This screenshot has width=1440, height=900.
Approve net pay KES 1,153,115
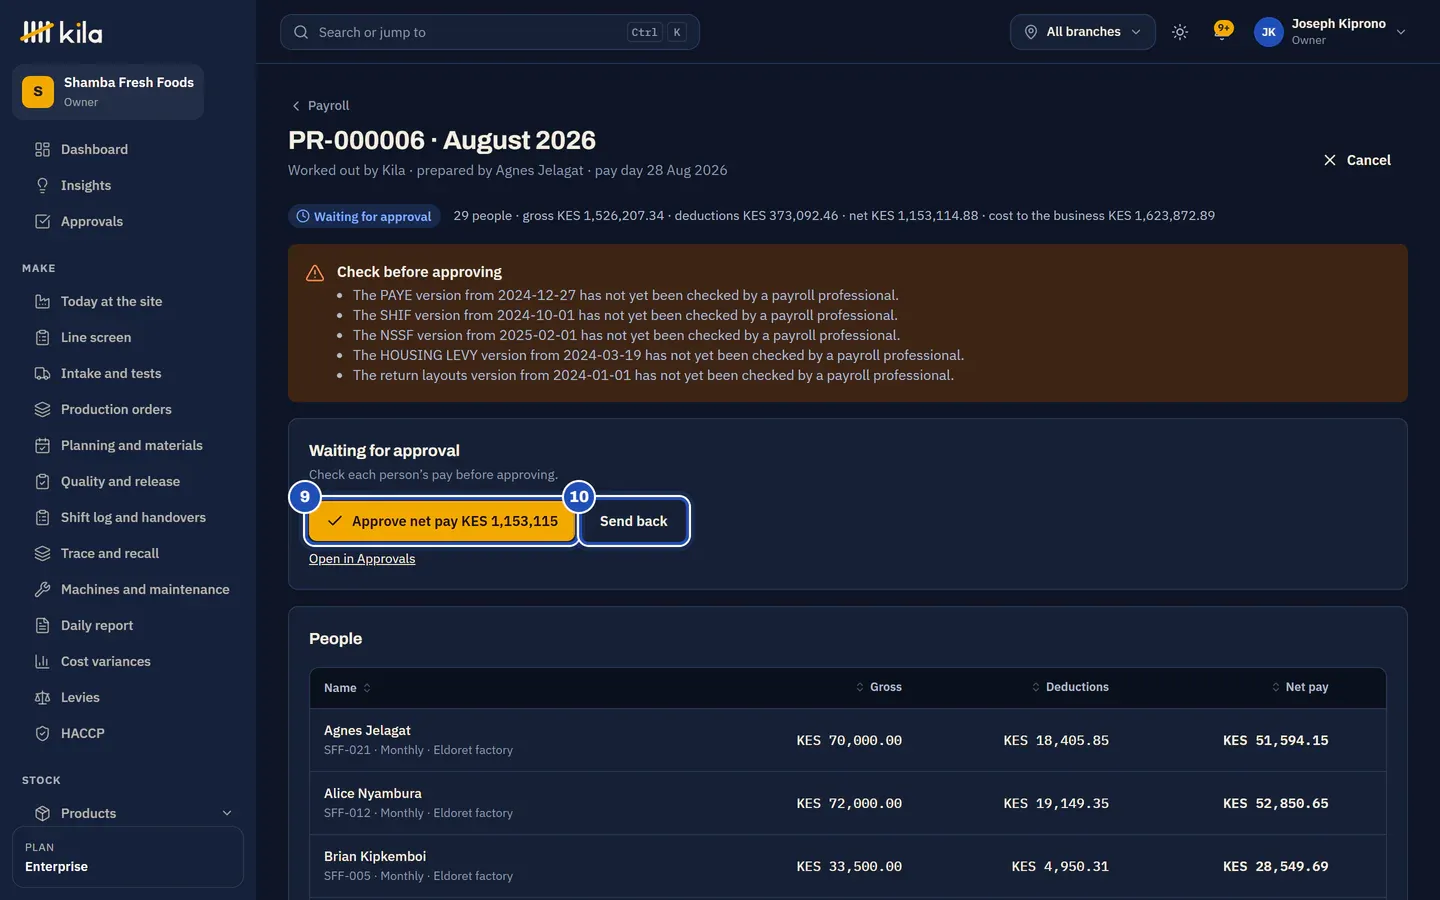tap(442, 521)
